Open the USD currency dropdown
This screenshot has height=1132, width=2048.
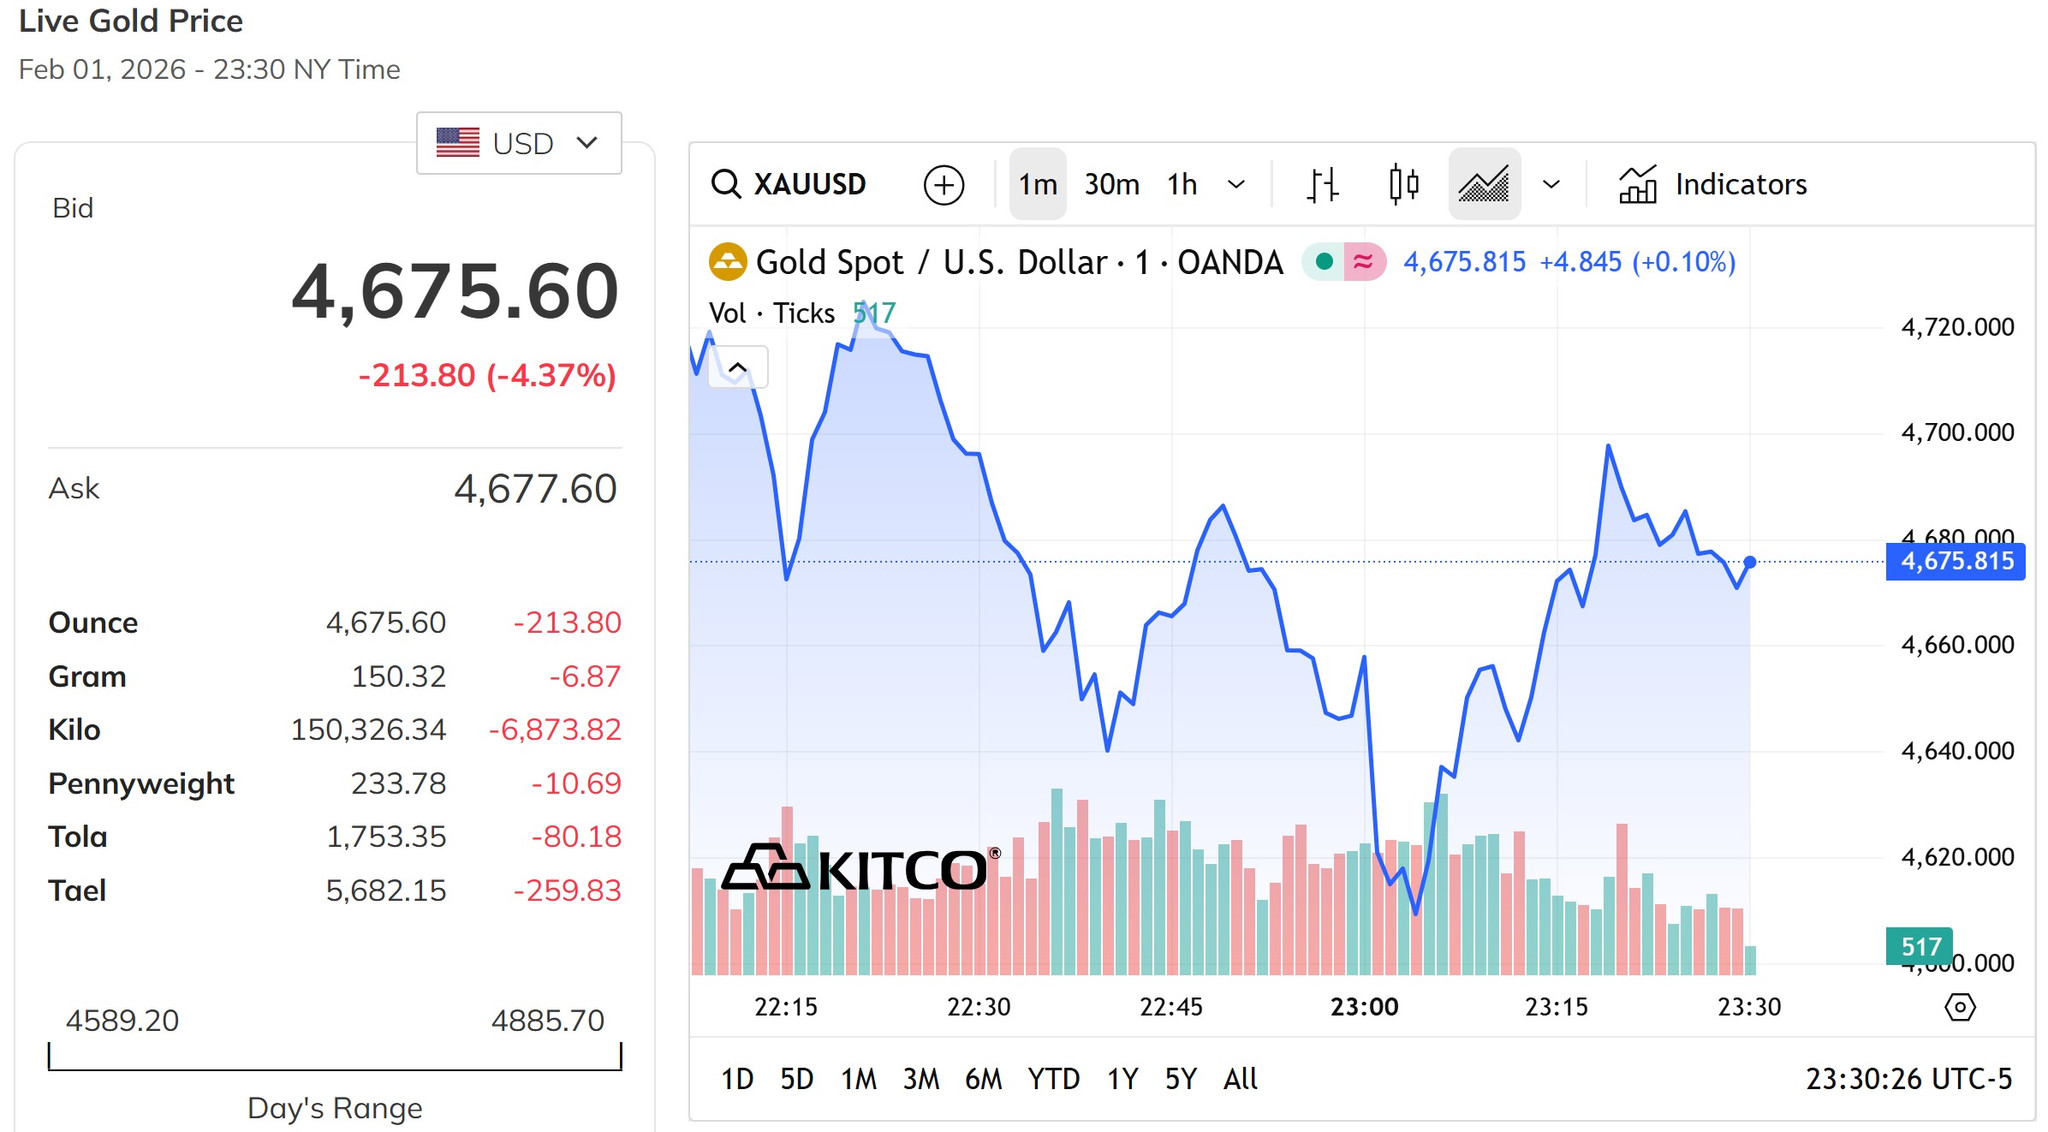(519, 143)
